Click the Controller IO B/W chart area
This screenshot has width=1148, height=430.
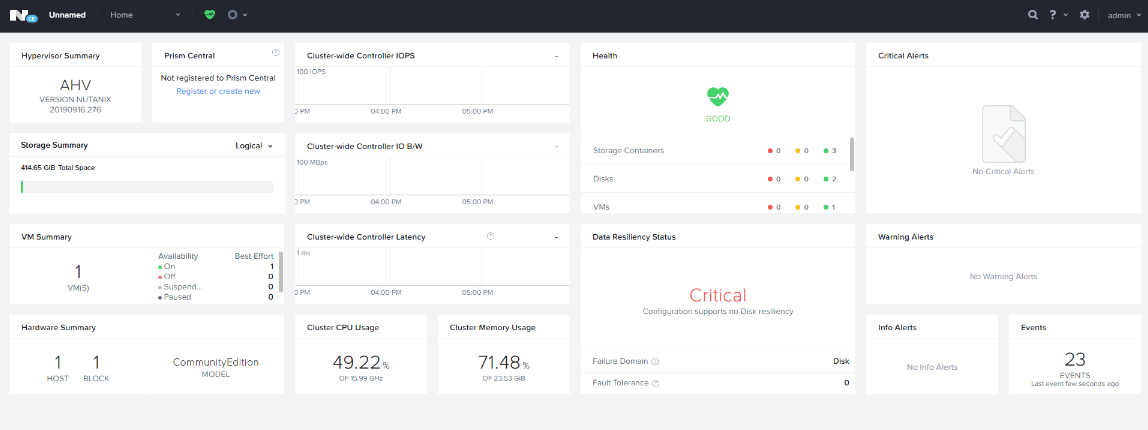[432, 177]
